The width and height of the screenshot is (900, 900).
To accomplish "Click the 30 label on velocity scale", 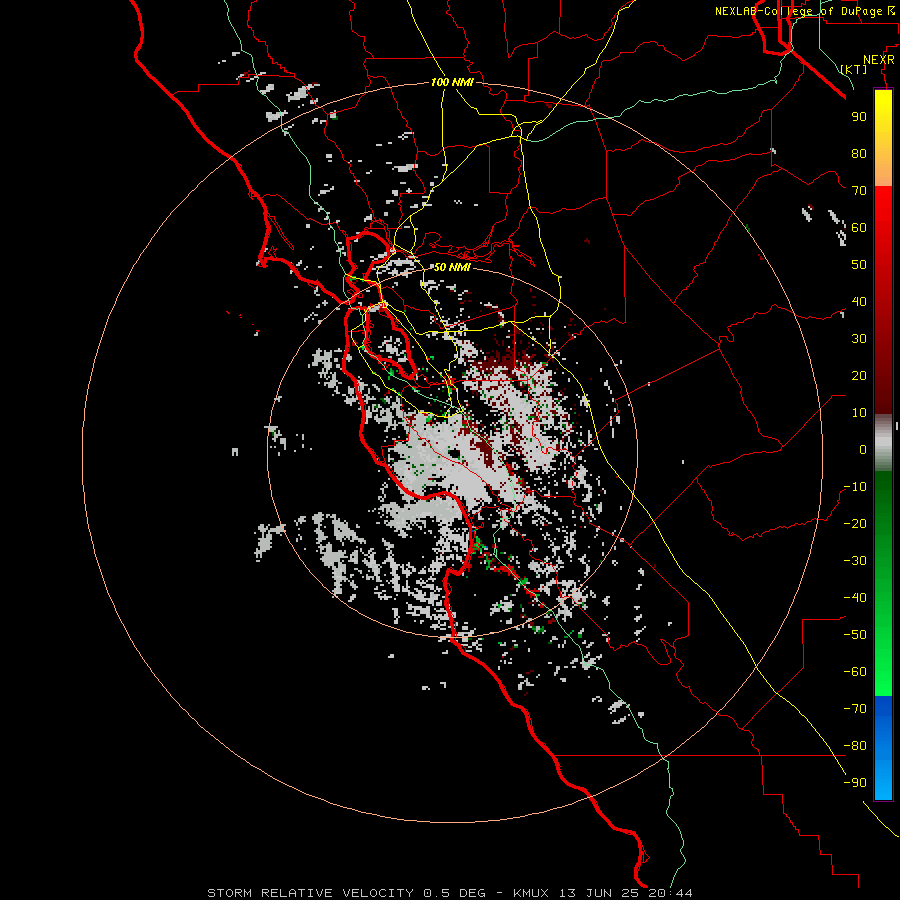I will point(859,339).
